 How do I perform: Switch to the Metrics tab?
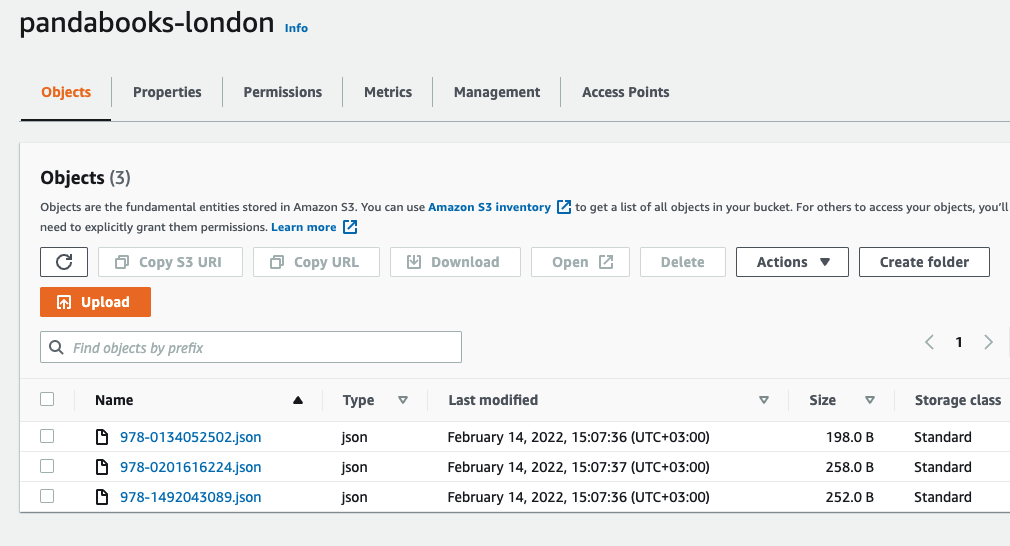click(388, 92)
